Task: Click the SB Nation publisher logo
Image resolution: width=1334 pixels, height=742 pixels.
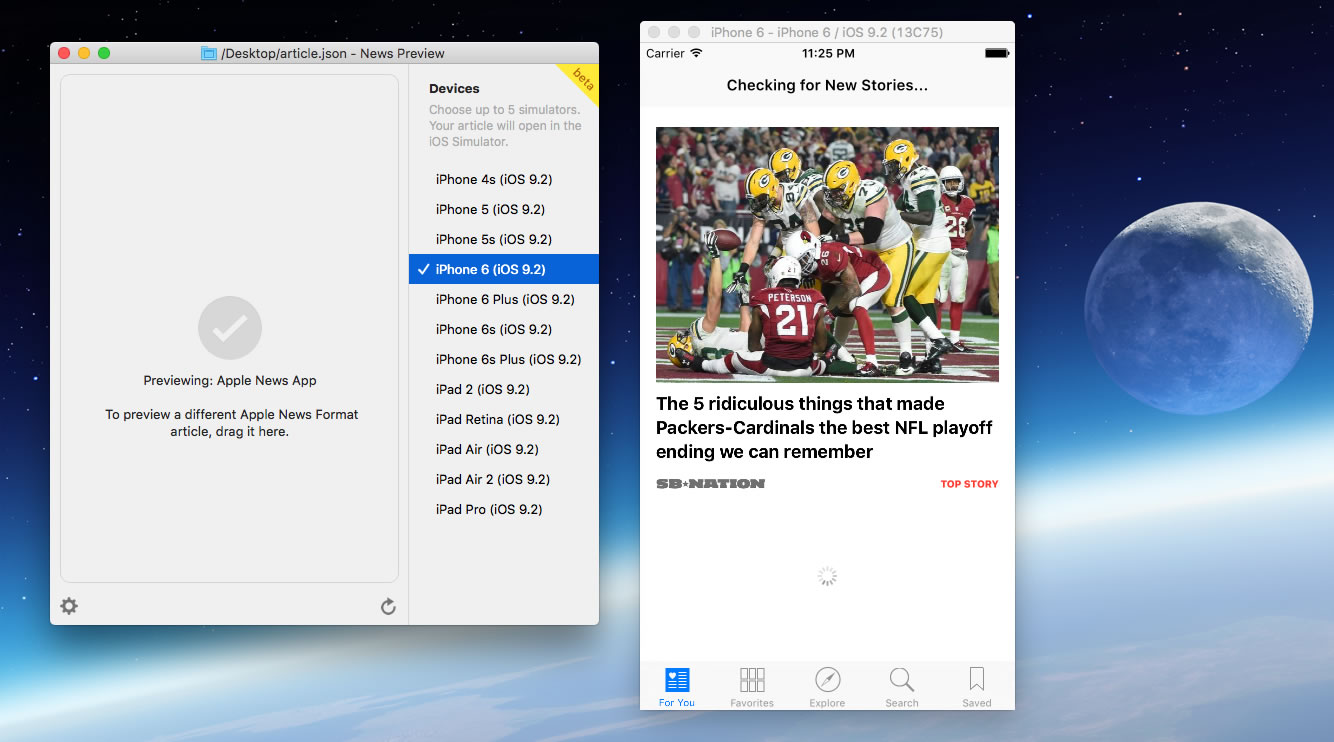Action: point(710,484)
